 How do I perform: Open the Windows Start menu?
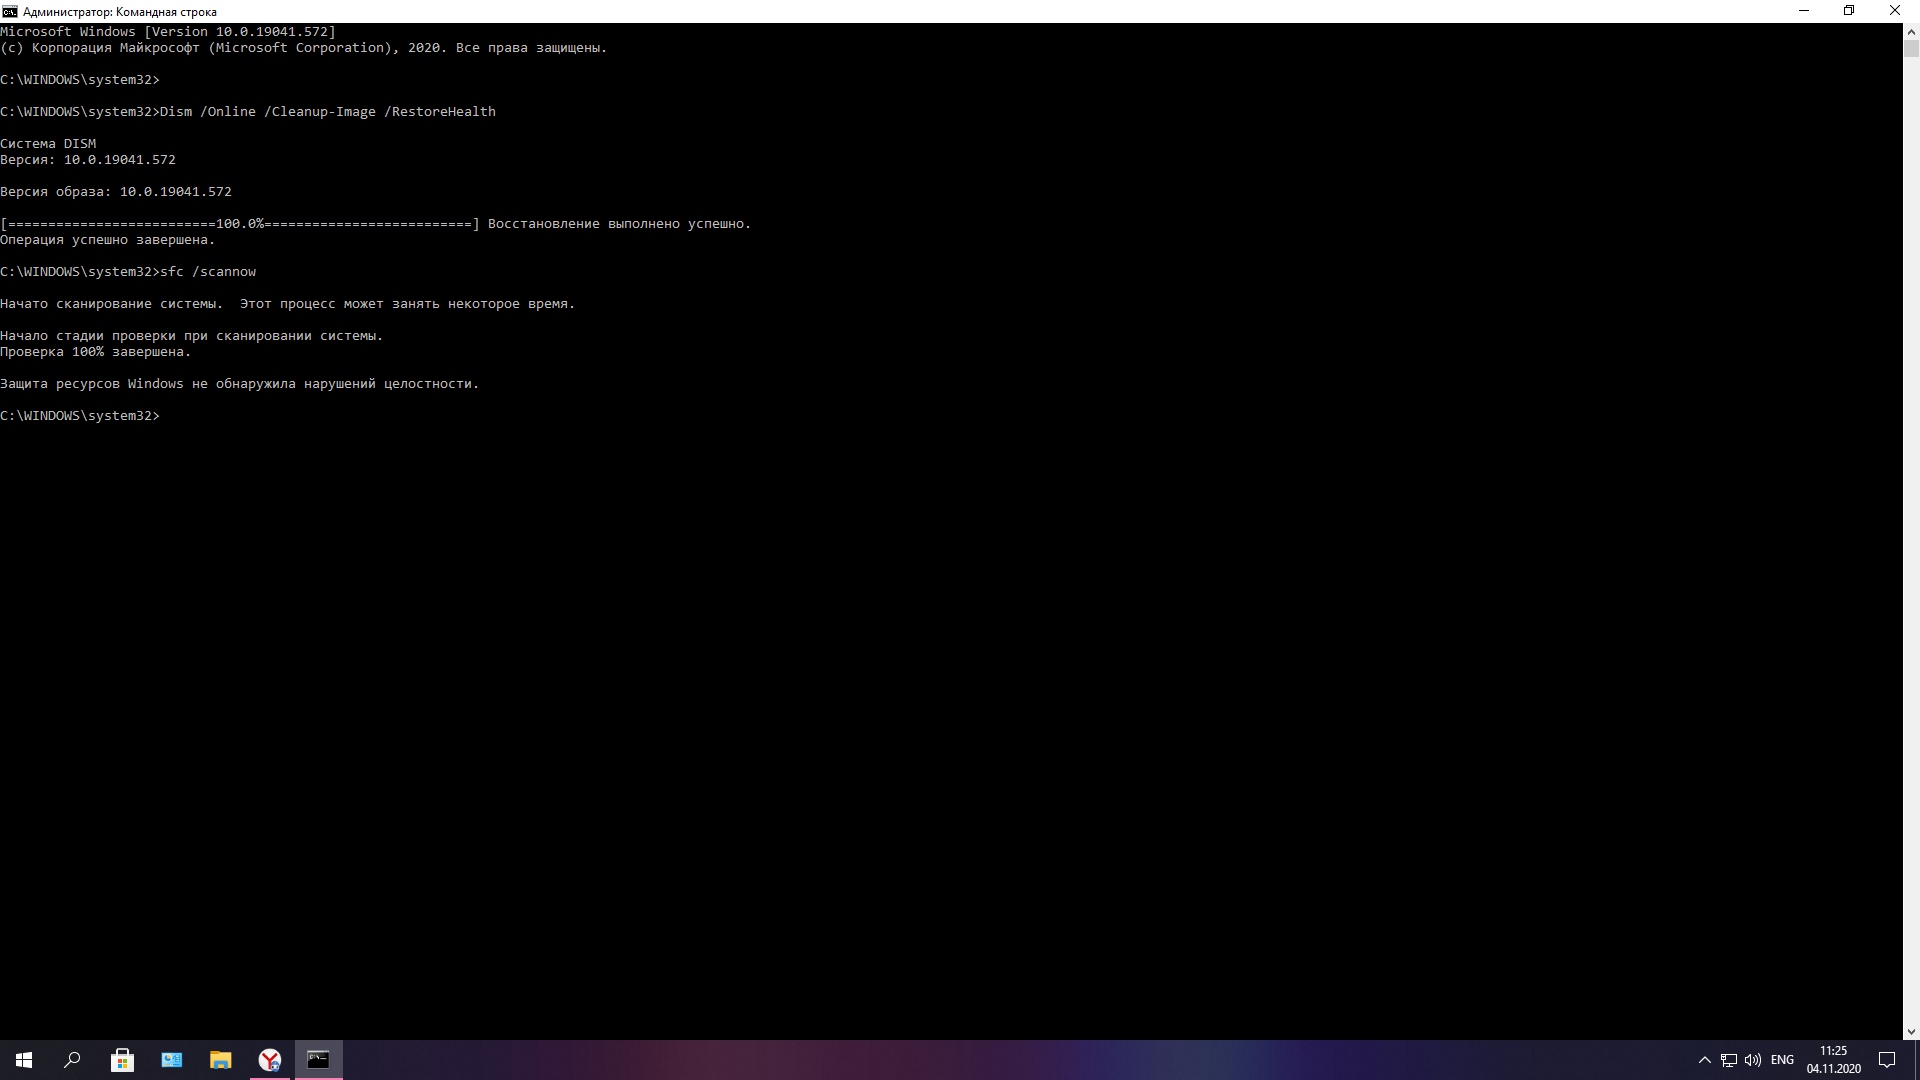click(24, 1060)
